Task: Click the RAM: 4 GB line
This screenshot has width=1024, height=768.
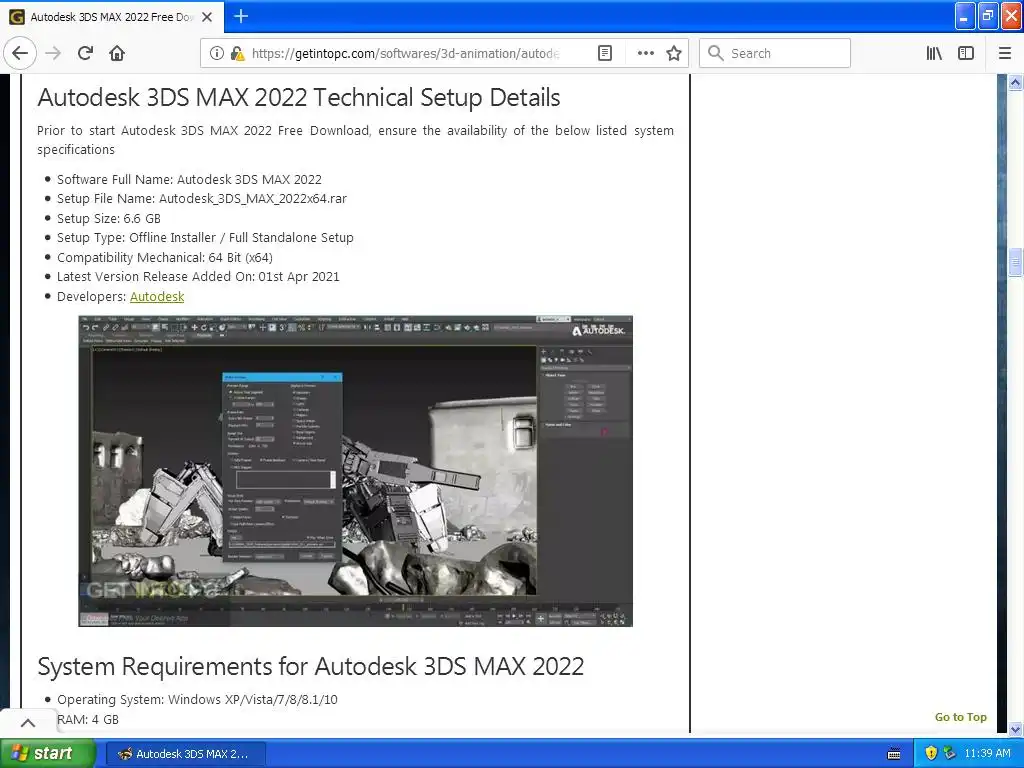Action: click(88, 719)
